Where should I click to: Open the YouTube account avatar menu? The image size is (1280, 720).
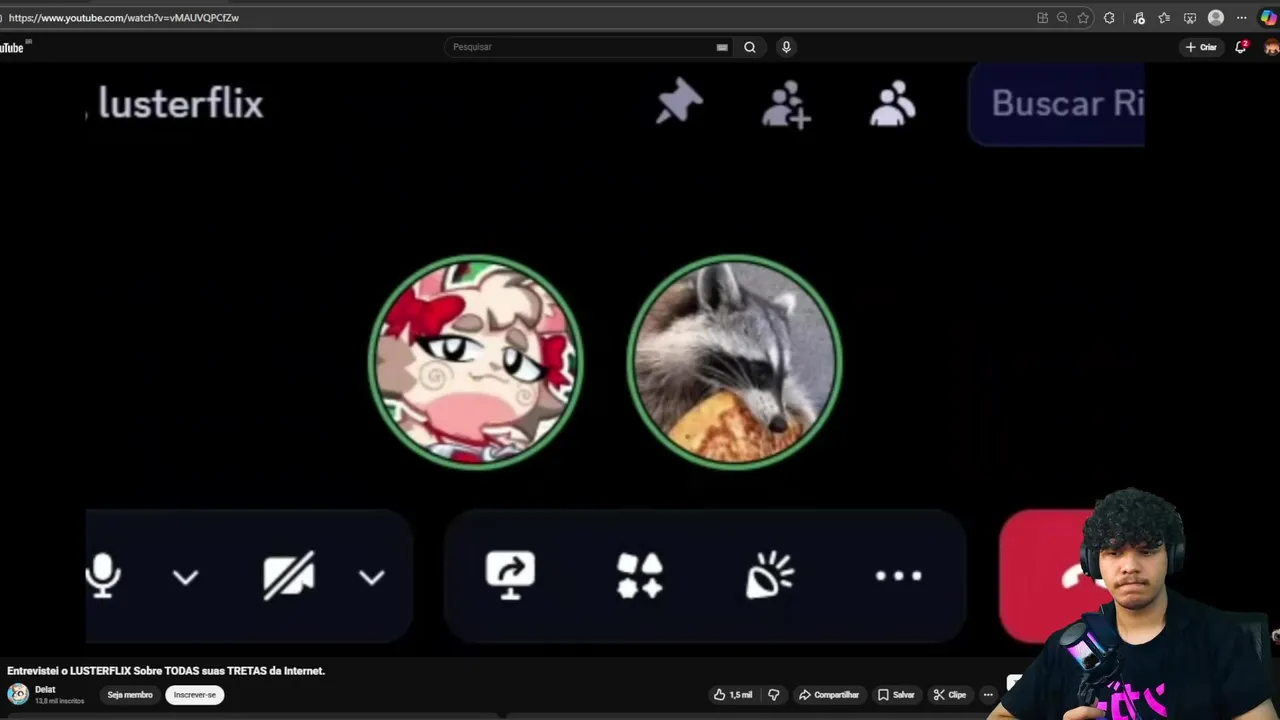coord(1271,47)
